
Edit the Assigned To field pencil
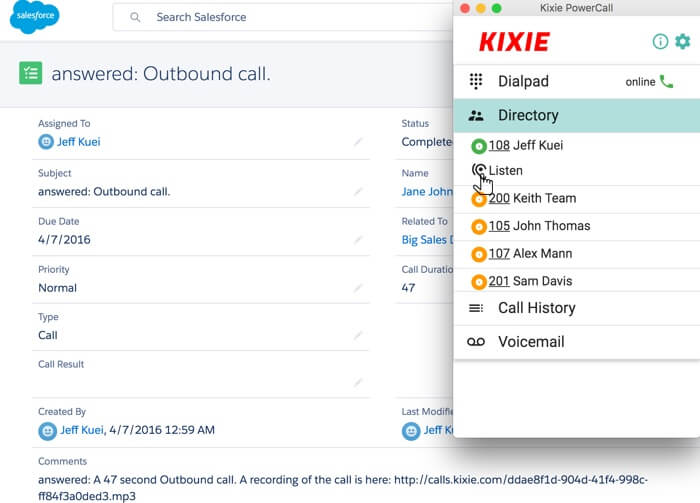(x=358, y=142)
